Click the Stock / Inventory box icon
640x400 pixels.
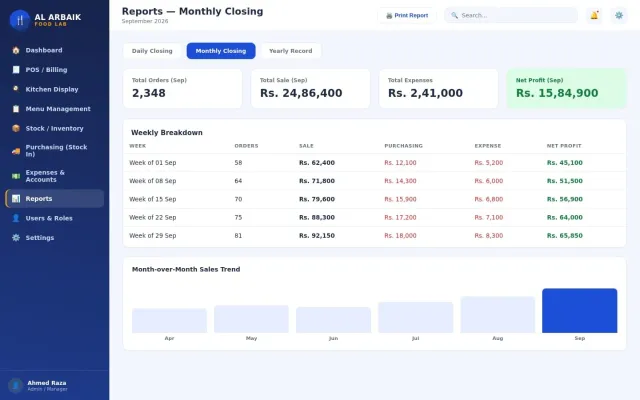(x=16, y=128)
